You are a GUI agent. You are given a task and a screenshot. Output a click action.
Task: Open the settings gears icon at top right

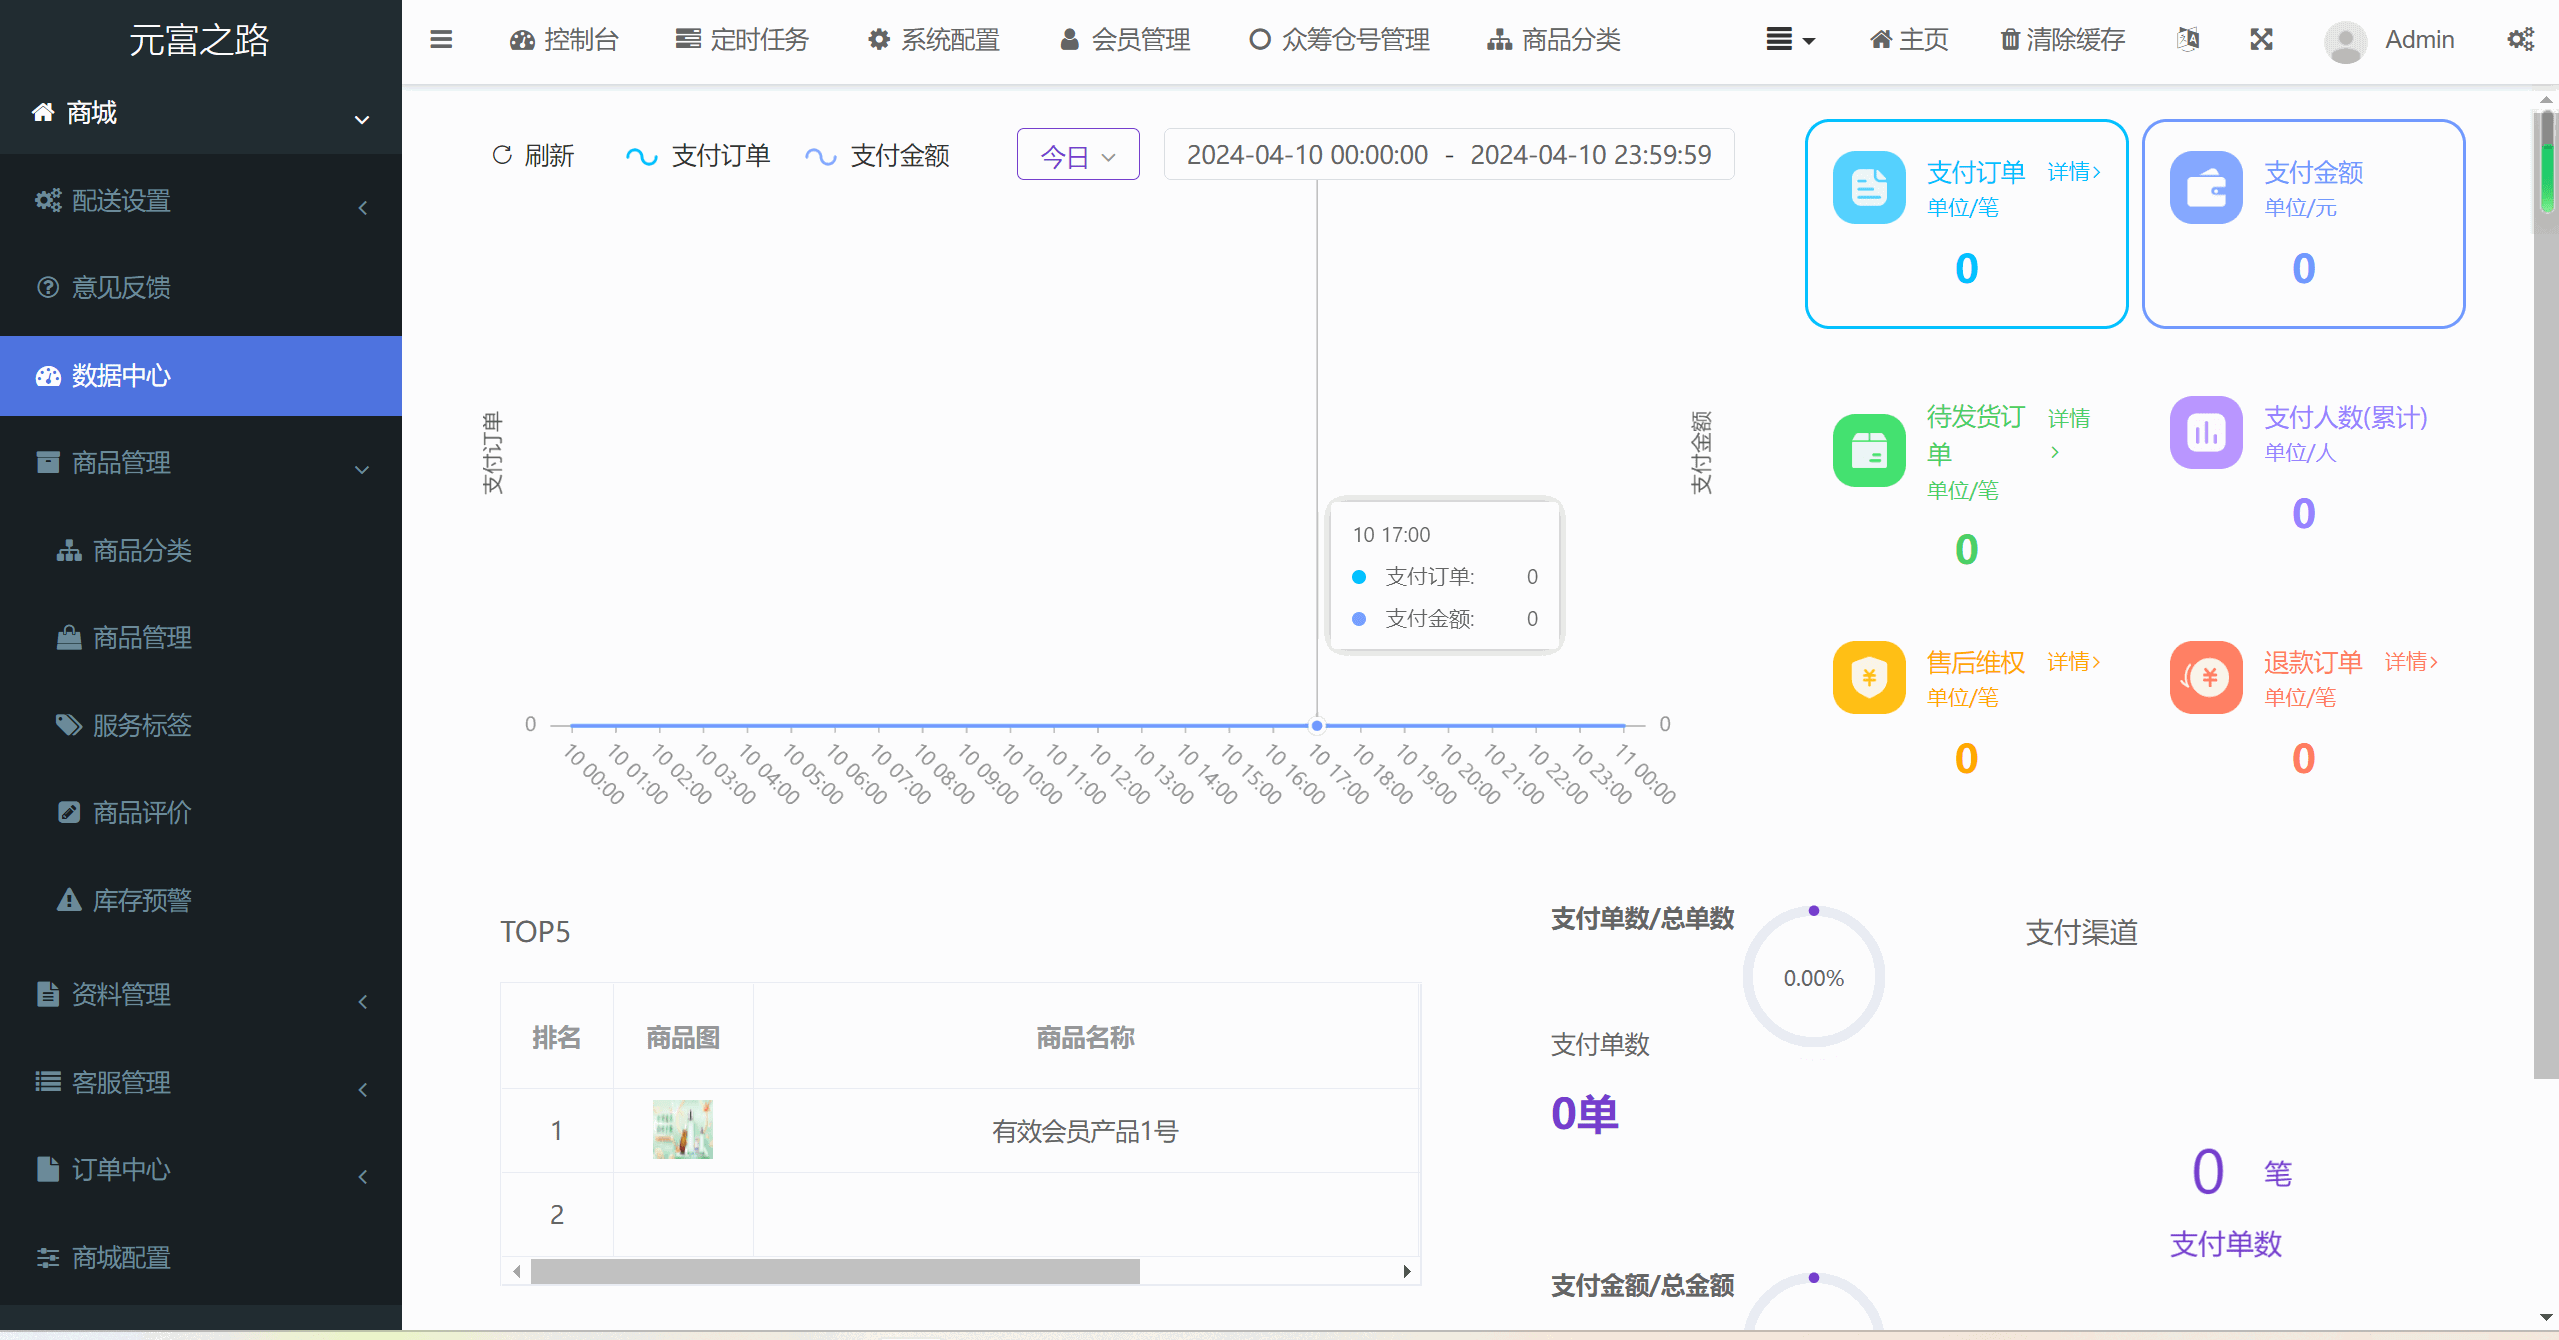[2520, 40]
